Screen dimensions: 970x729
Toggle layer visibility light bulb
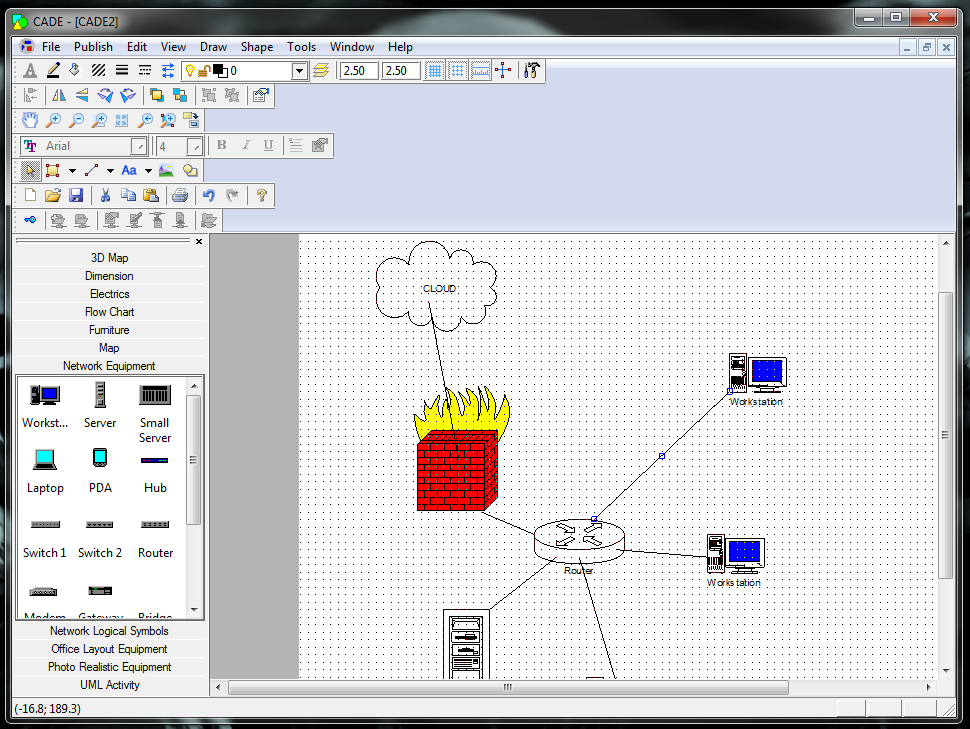[190, 71]
